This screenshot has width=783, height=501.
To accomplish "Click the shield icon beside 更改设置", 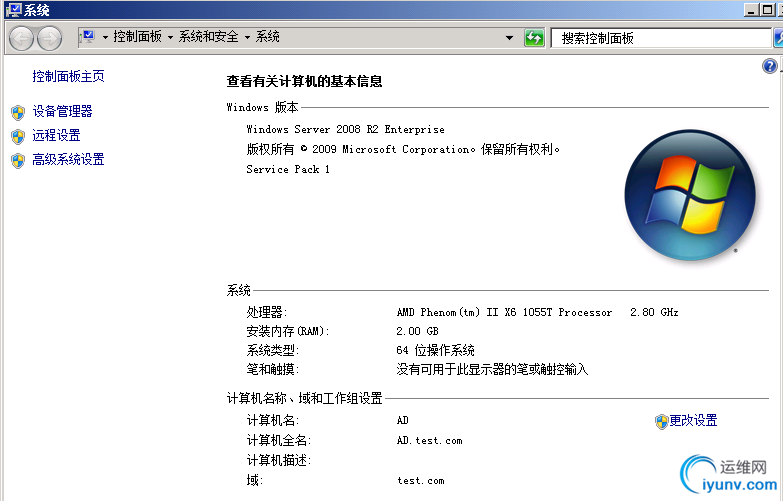I will click(x=661, y=422).
